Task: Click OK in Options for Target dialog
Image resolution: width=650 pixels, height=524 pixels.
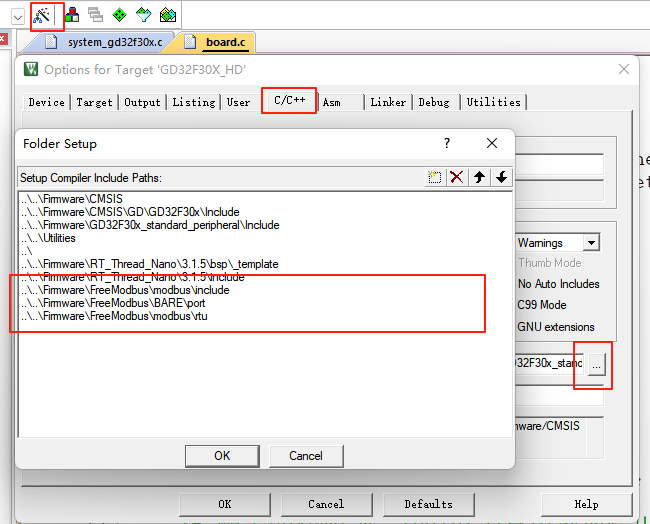Action: (225, 505)
